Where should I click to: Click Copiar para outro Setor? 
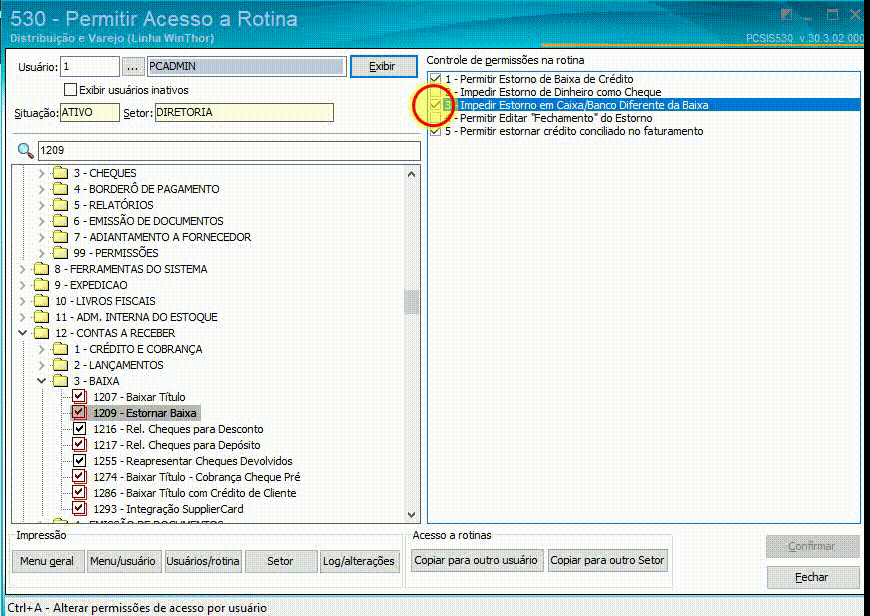click(607, 561)
